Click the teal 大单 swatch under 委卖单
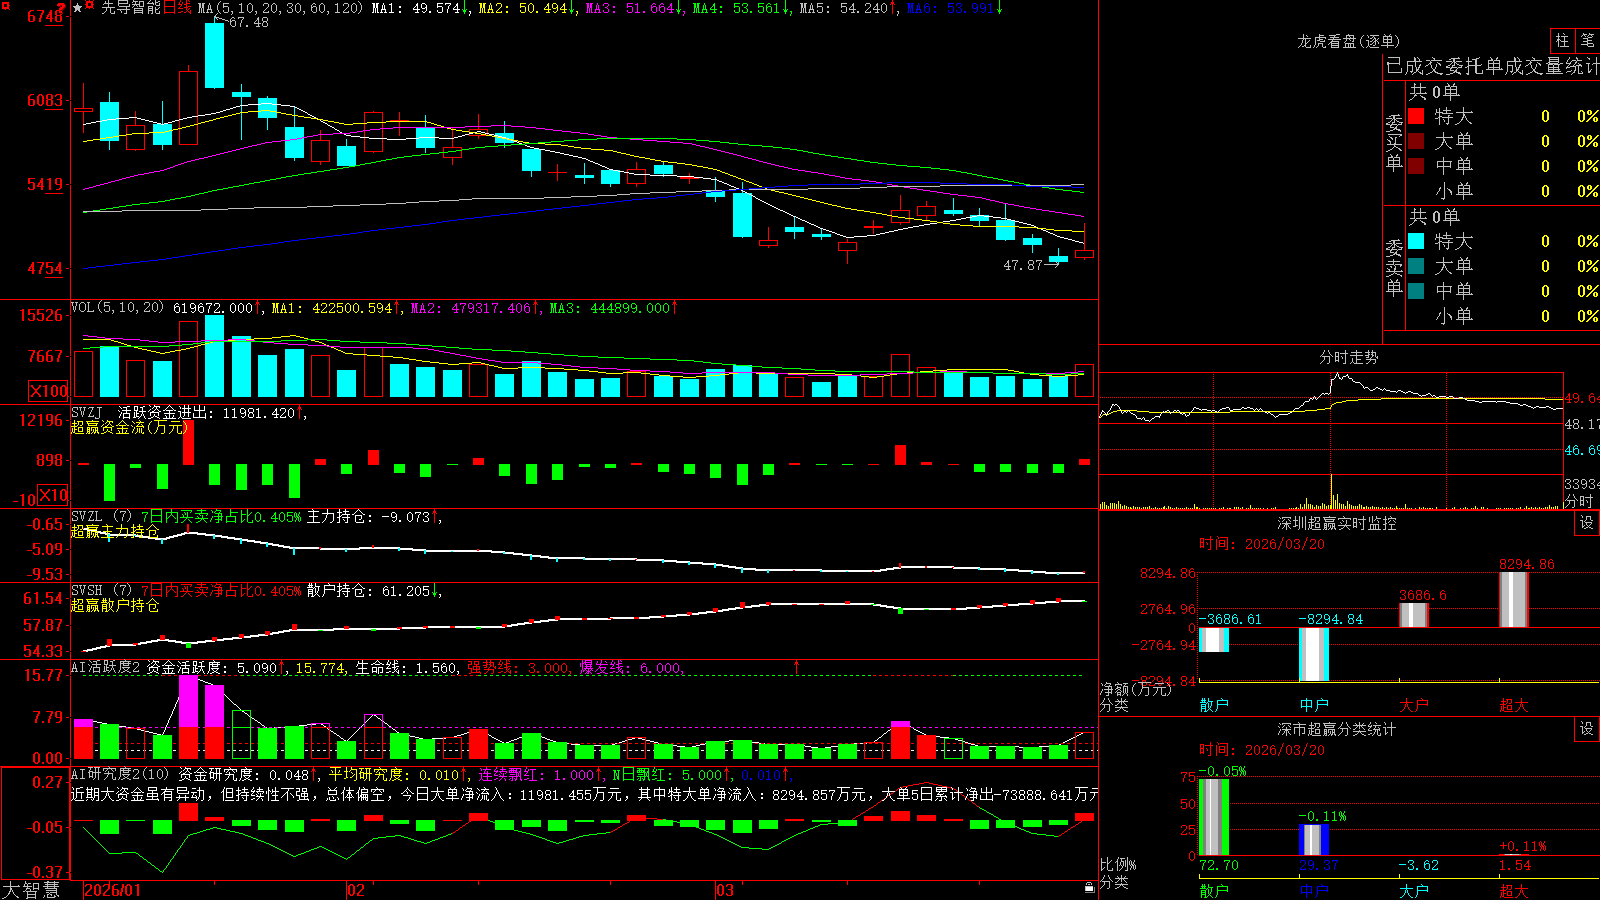 1416,266
